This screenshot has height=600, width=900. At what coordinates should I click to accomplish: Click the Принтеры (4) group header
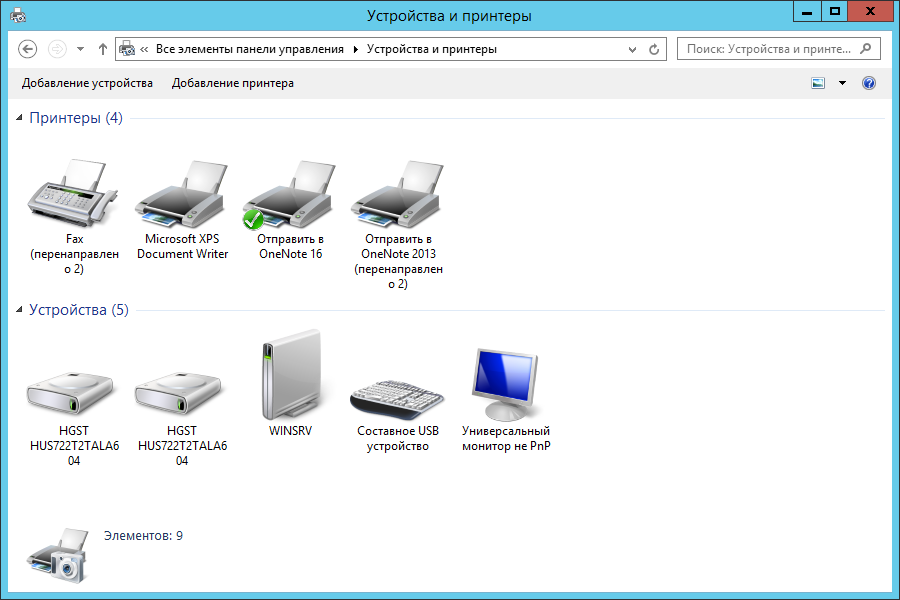(x=76, y=118)
